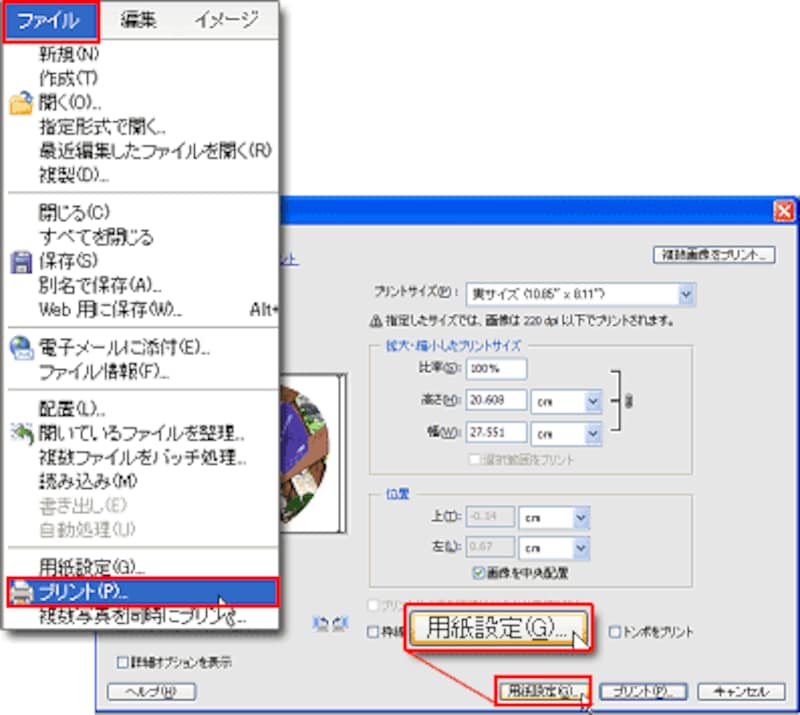
Task: Toggle the chain link constrain icon
Action: [629, 401]
